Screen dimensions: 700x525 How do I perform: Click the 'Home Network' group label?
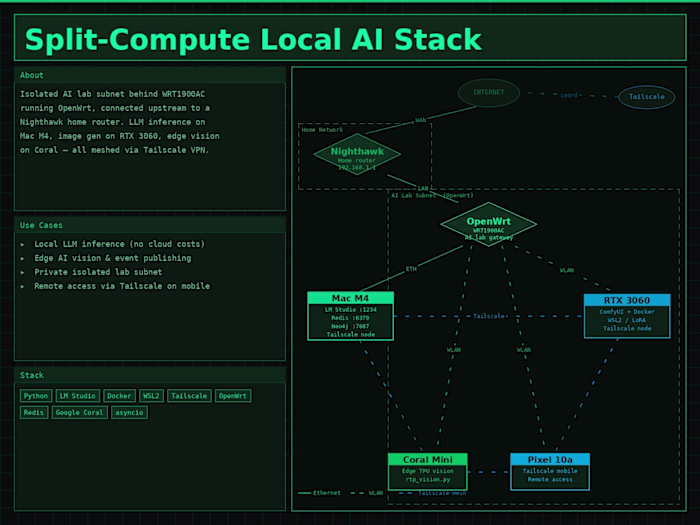click(322, 130)
